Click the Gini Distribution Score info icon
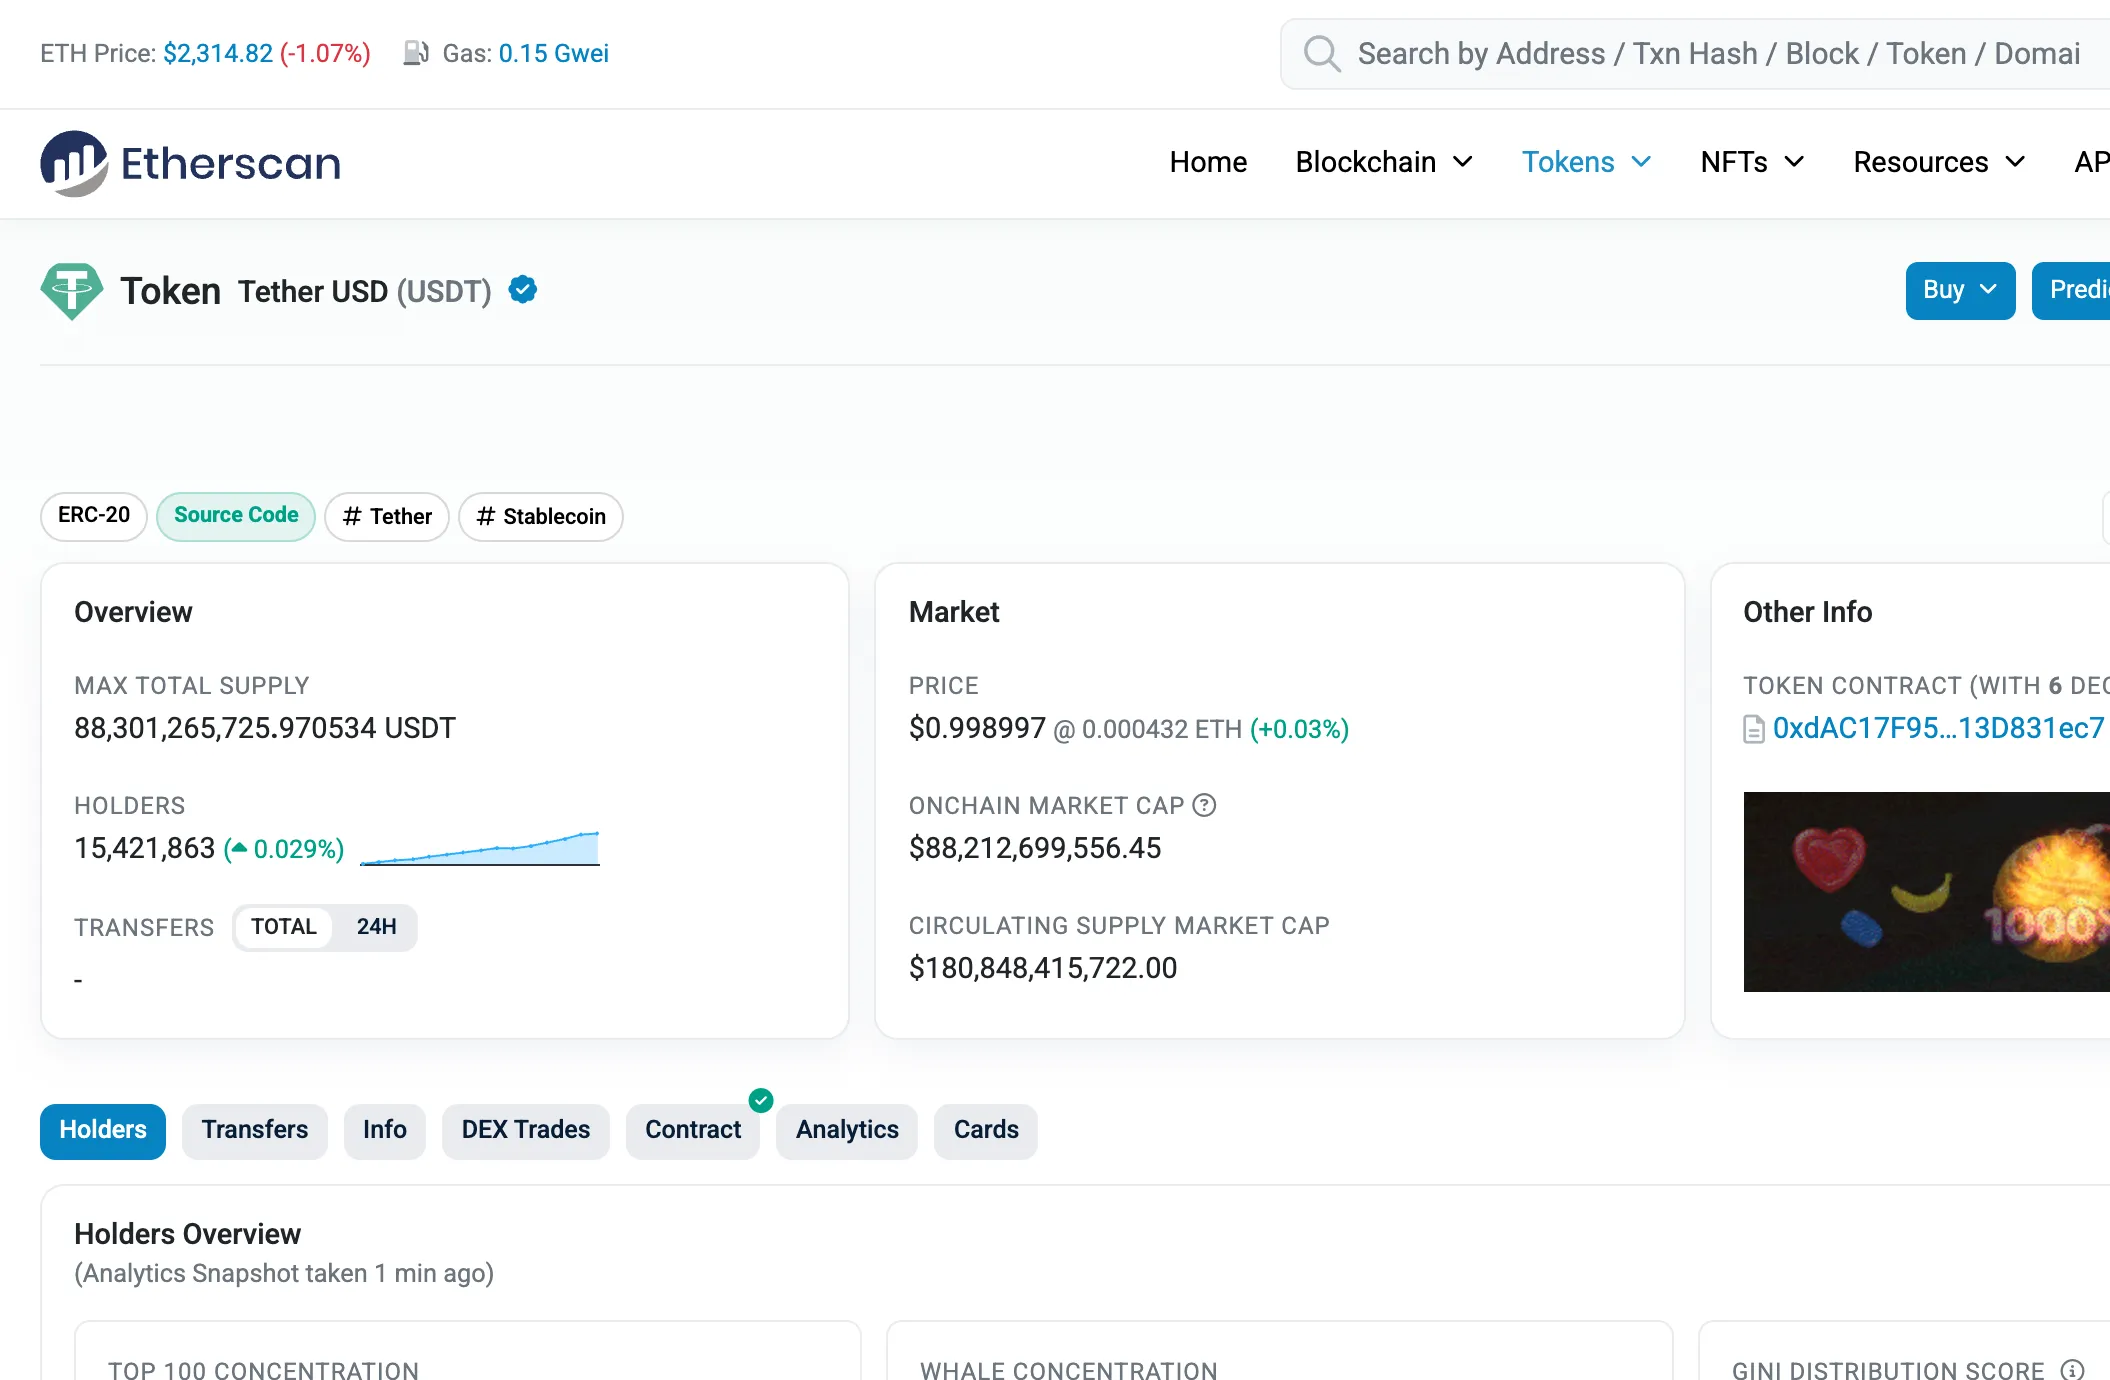Screen dimensions: 2110x1380 (x=2073, y=1370)
